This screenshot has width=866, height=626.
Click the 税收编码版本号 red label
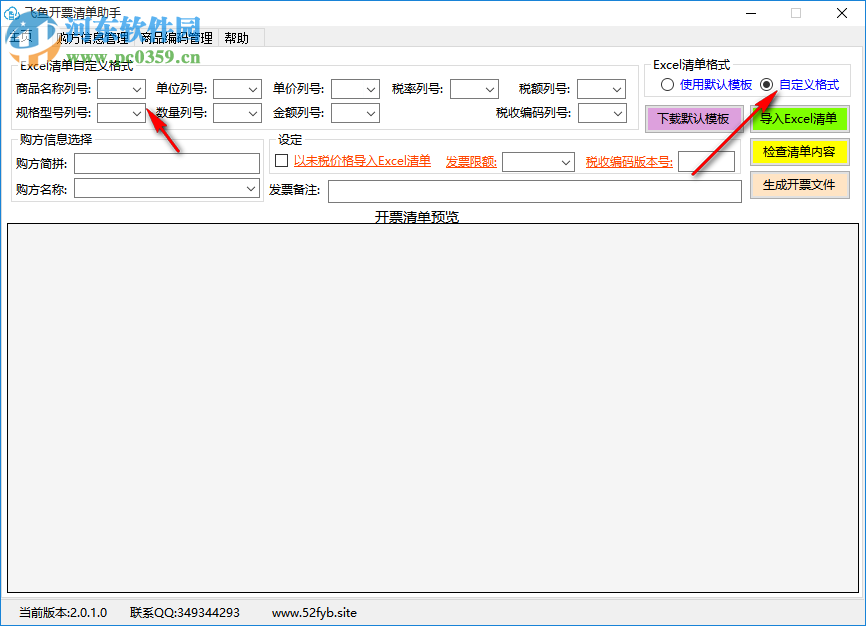629,162
